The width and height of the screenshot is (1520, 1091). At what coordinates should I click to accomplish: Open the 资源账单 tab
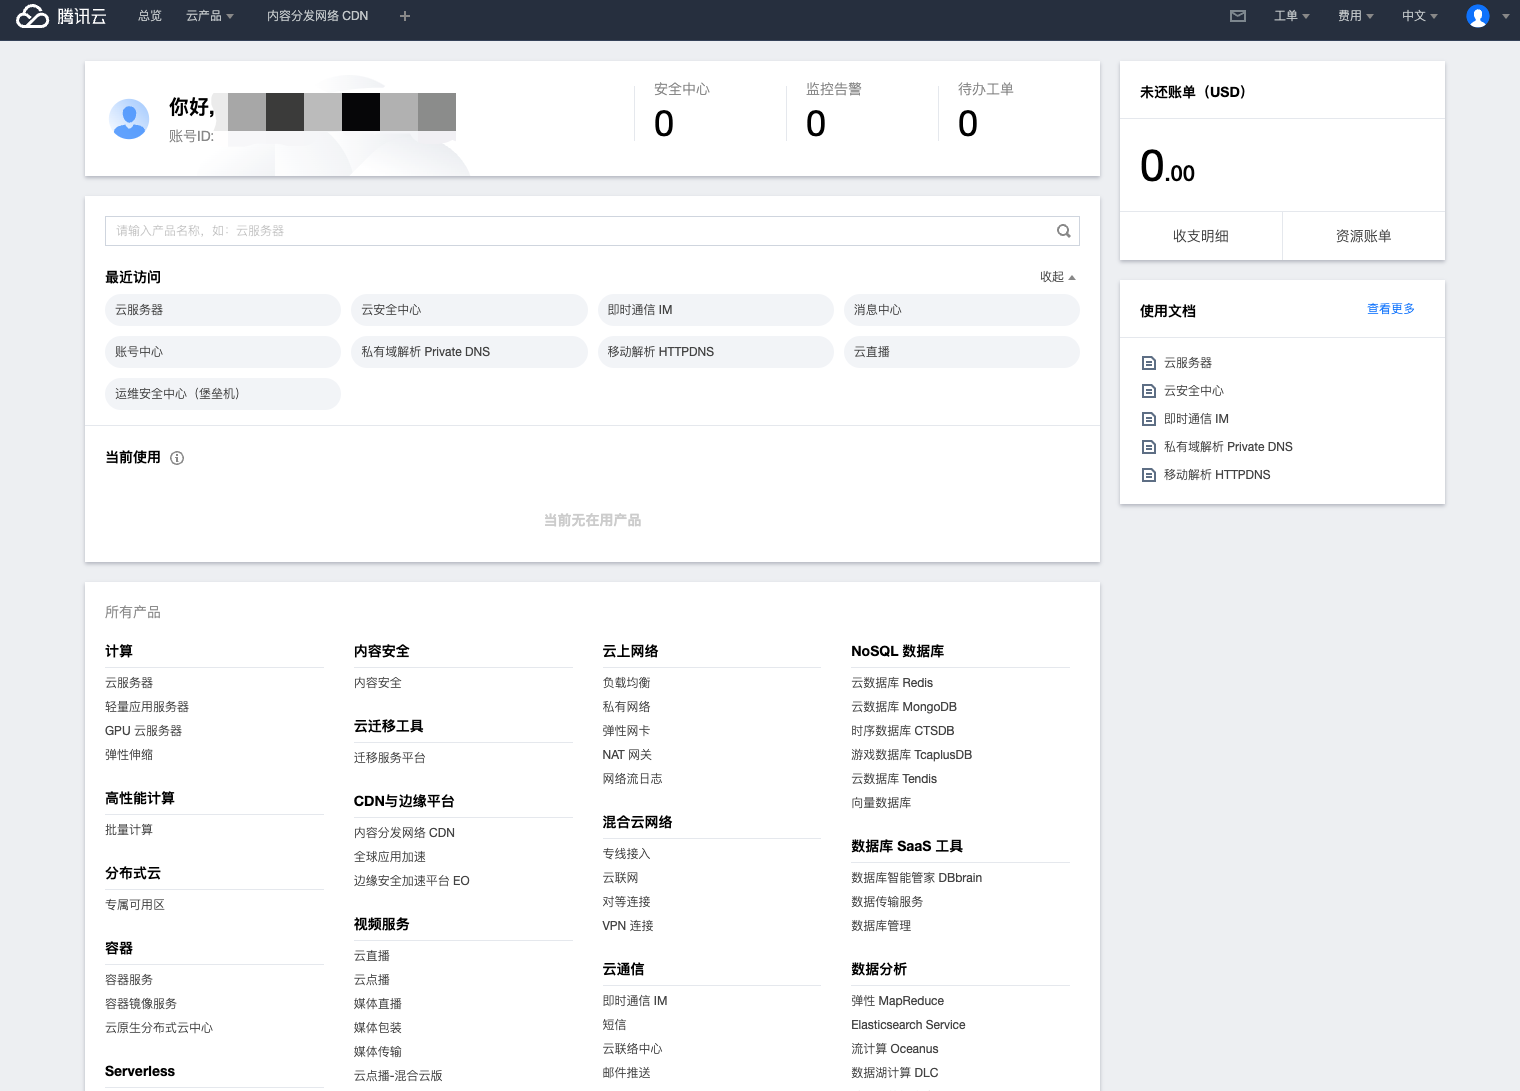(x=1364, y=236)
